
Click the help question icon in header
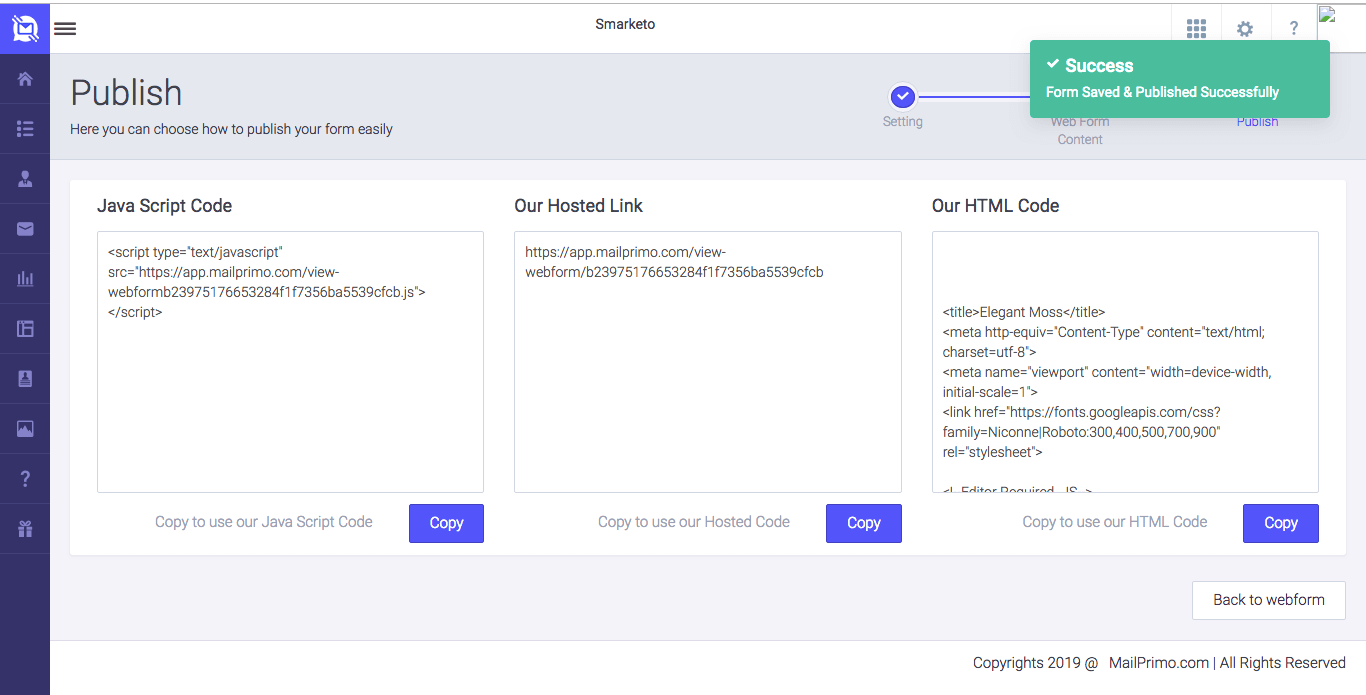(1294, 28)
